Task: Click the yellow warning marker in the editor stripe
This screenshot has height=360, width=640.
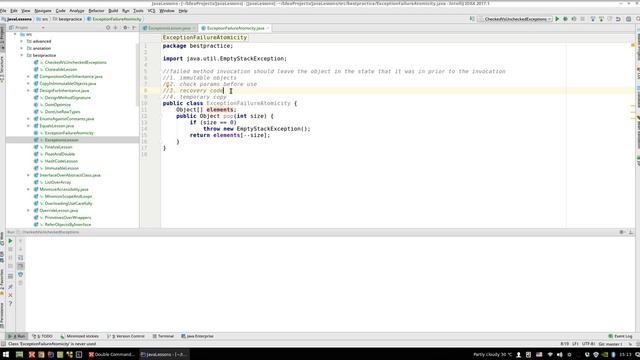Action: coord(633,45)
